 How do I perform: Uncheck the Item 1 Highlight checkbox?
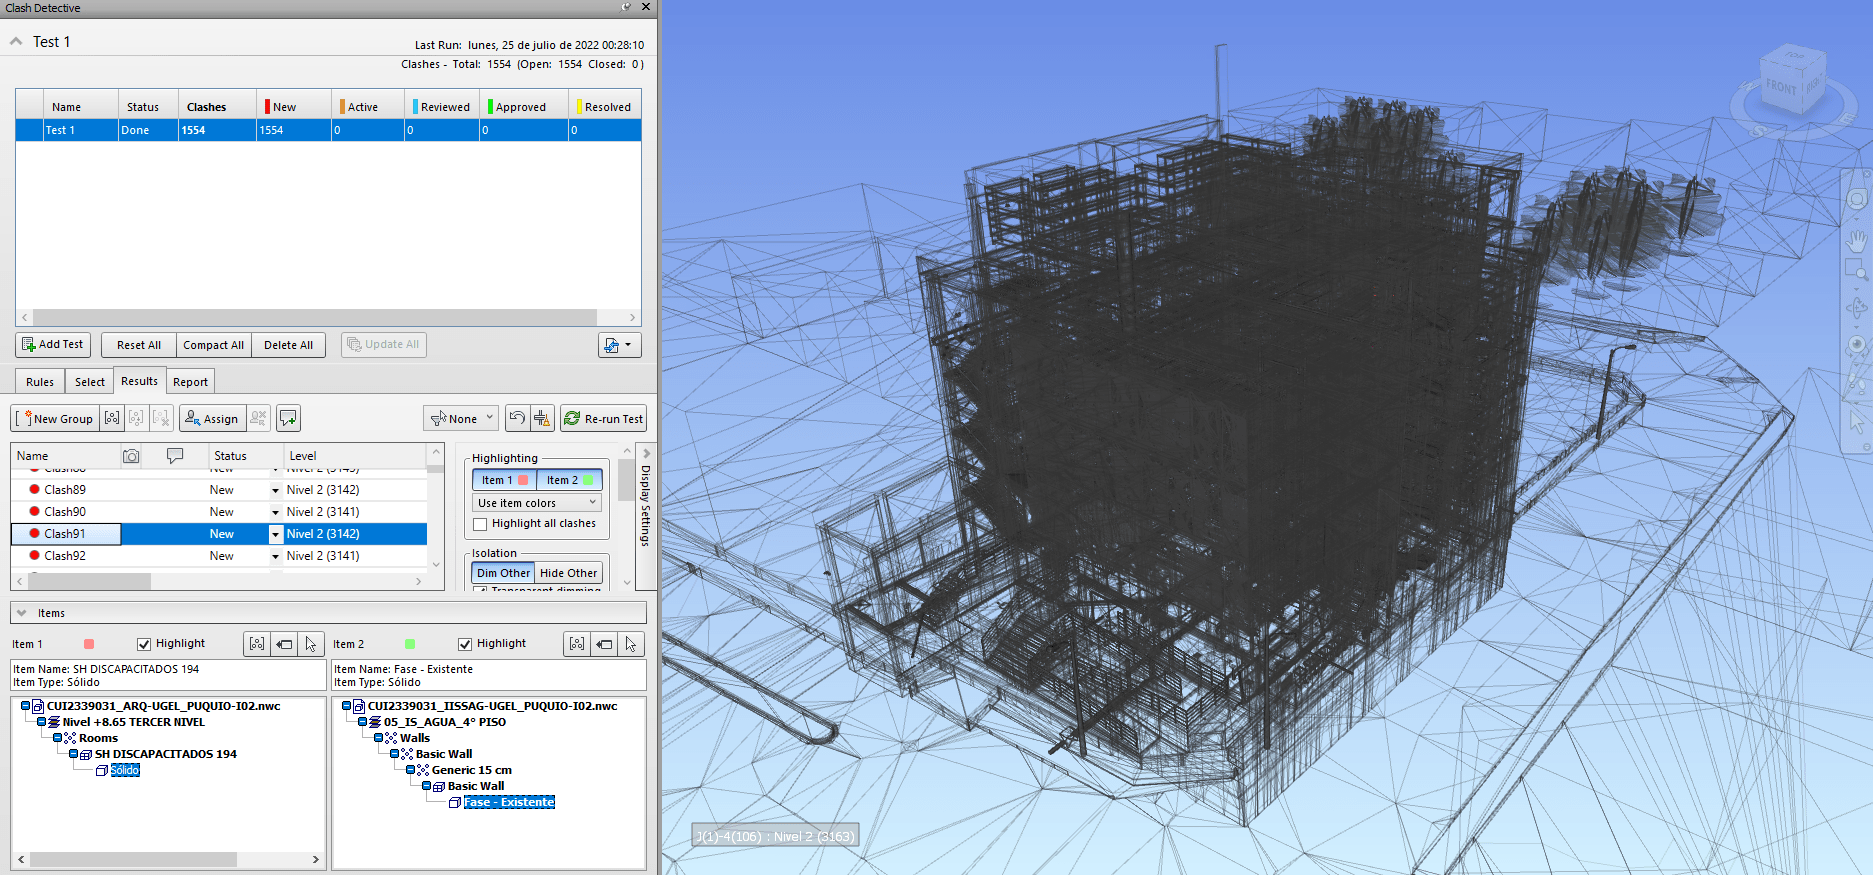[x=144, y=644]
